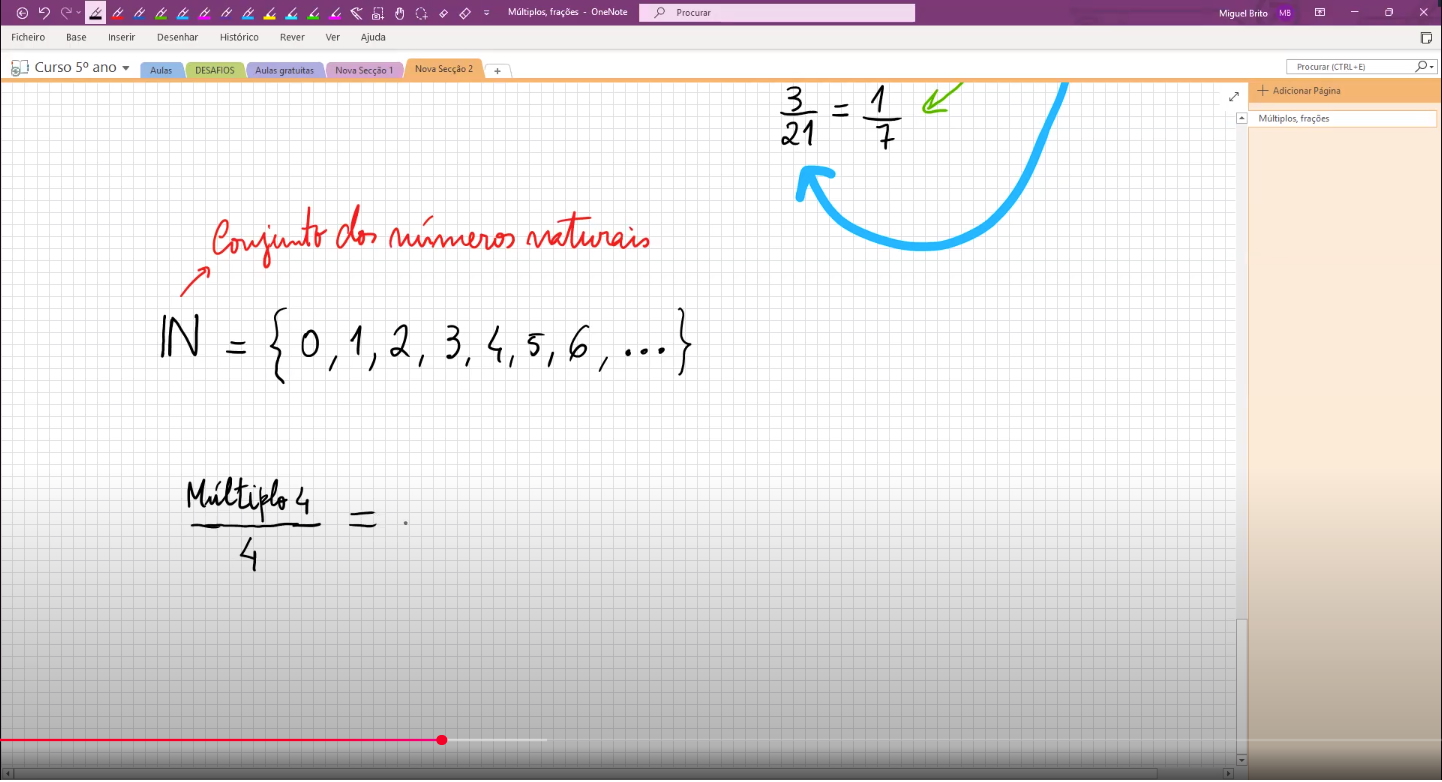Open Ribbon display options

[x=1320, y=12]
